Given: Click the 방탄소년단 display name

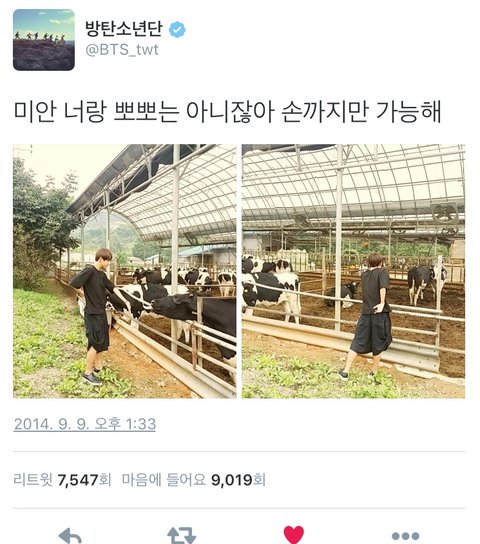Looking at the screenshot, I should [123, 28].
